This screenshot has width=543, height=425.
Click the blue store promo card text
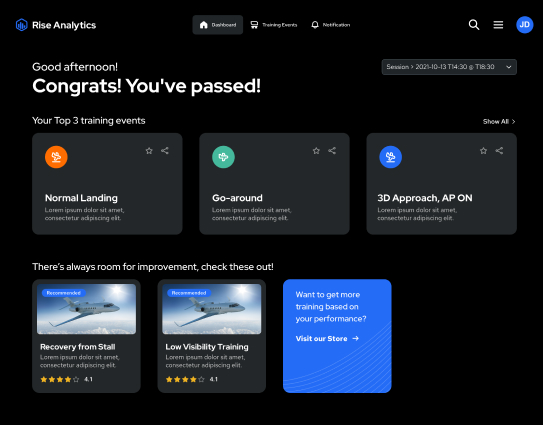click(331, 307)
